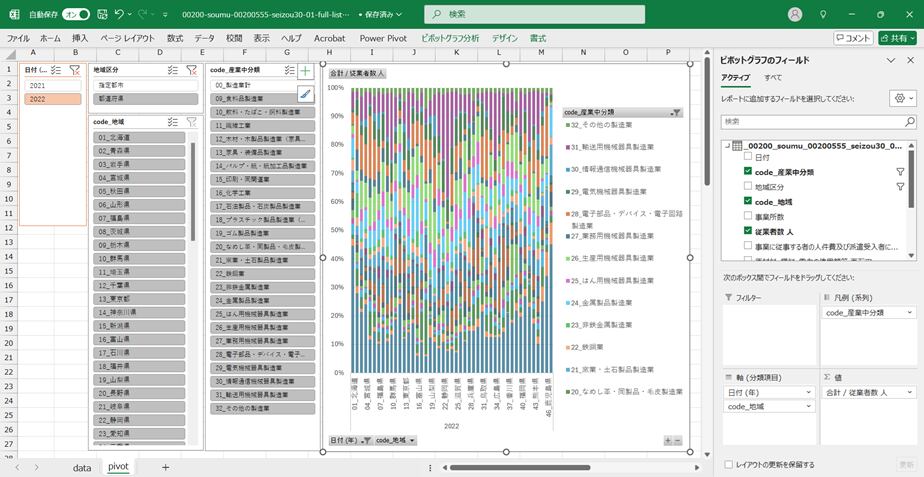924x477 pixels.
Task: Check レイアウトの更新を保留する checkbox
Action: [729, 465]
